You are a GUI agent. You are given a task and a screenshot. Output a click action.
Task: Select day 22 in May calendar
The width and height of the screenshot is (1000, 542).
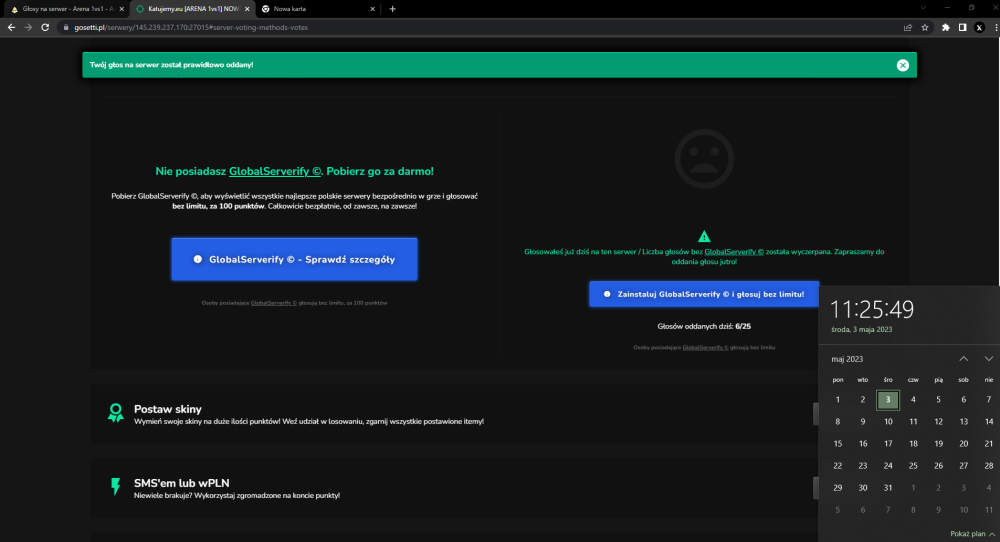(x=837, y=465)
